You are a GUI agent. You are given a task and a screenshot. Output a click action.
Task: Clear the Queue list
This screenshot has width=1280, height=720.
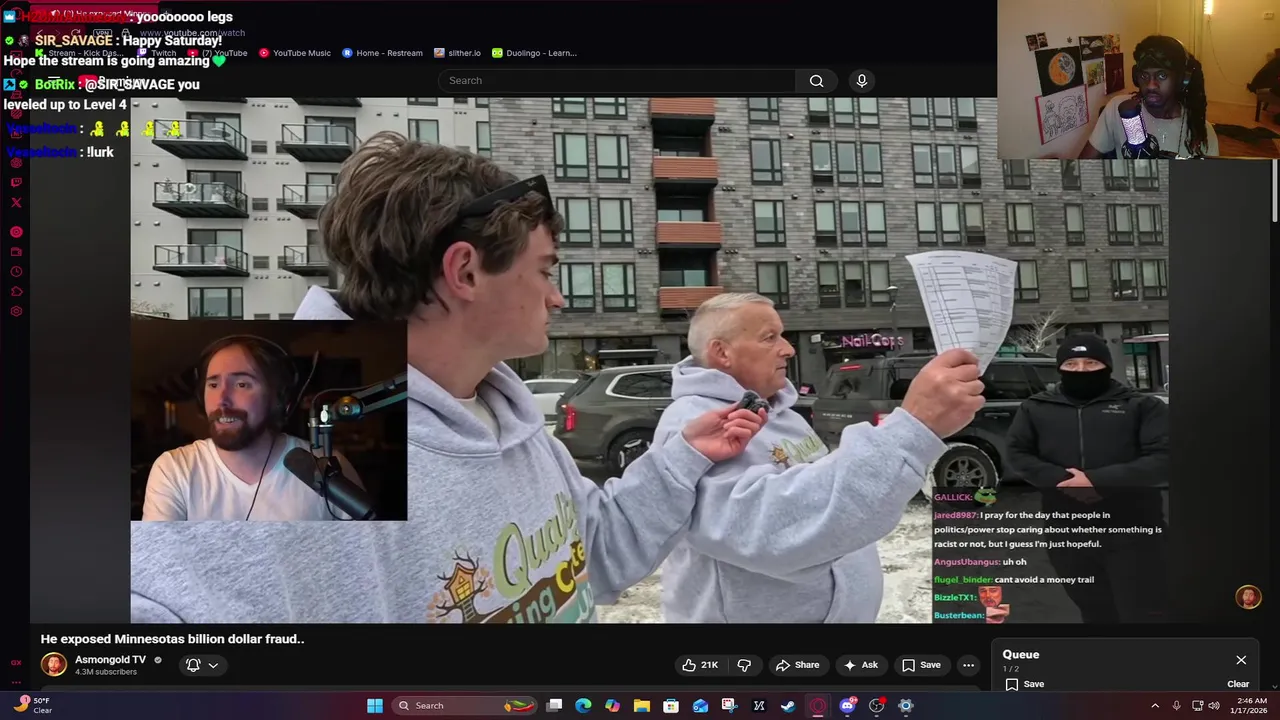click(1238, 684)
